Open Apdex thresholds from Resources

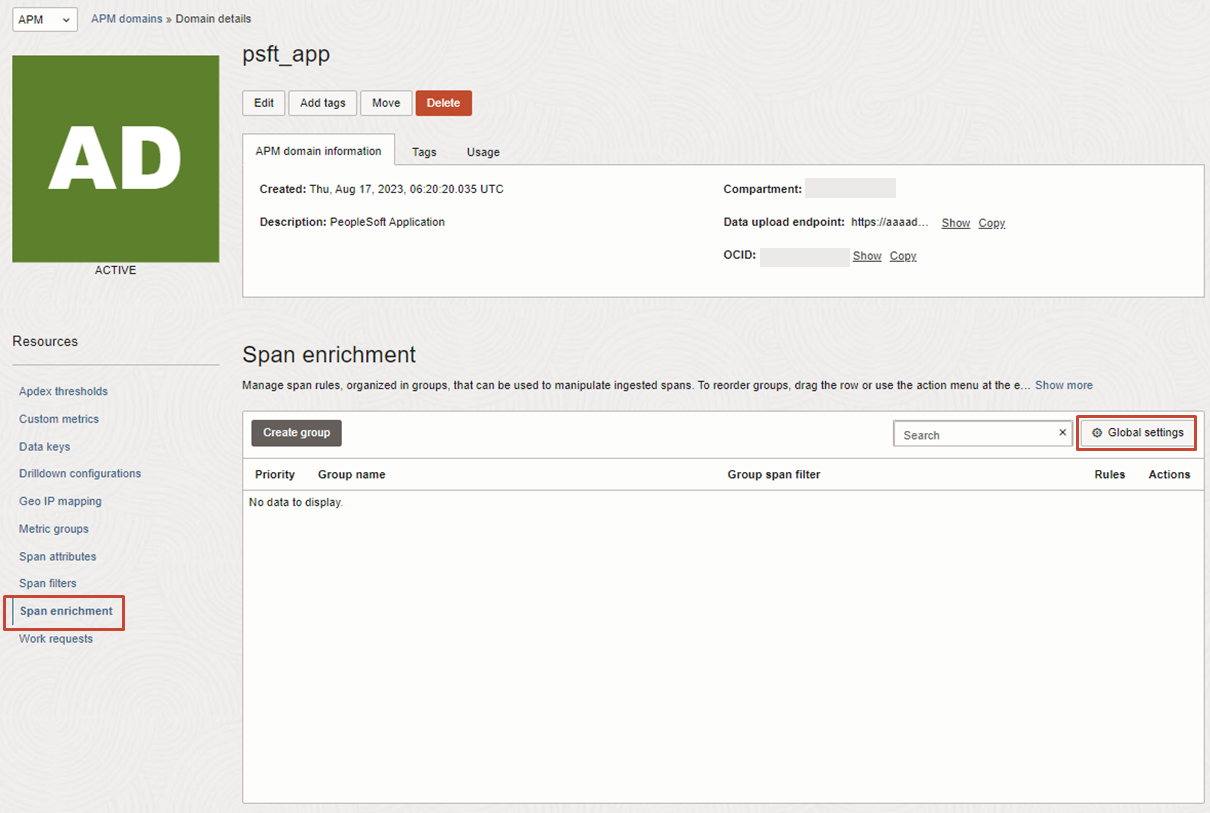pos(63,391)
